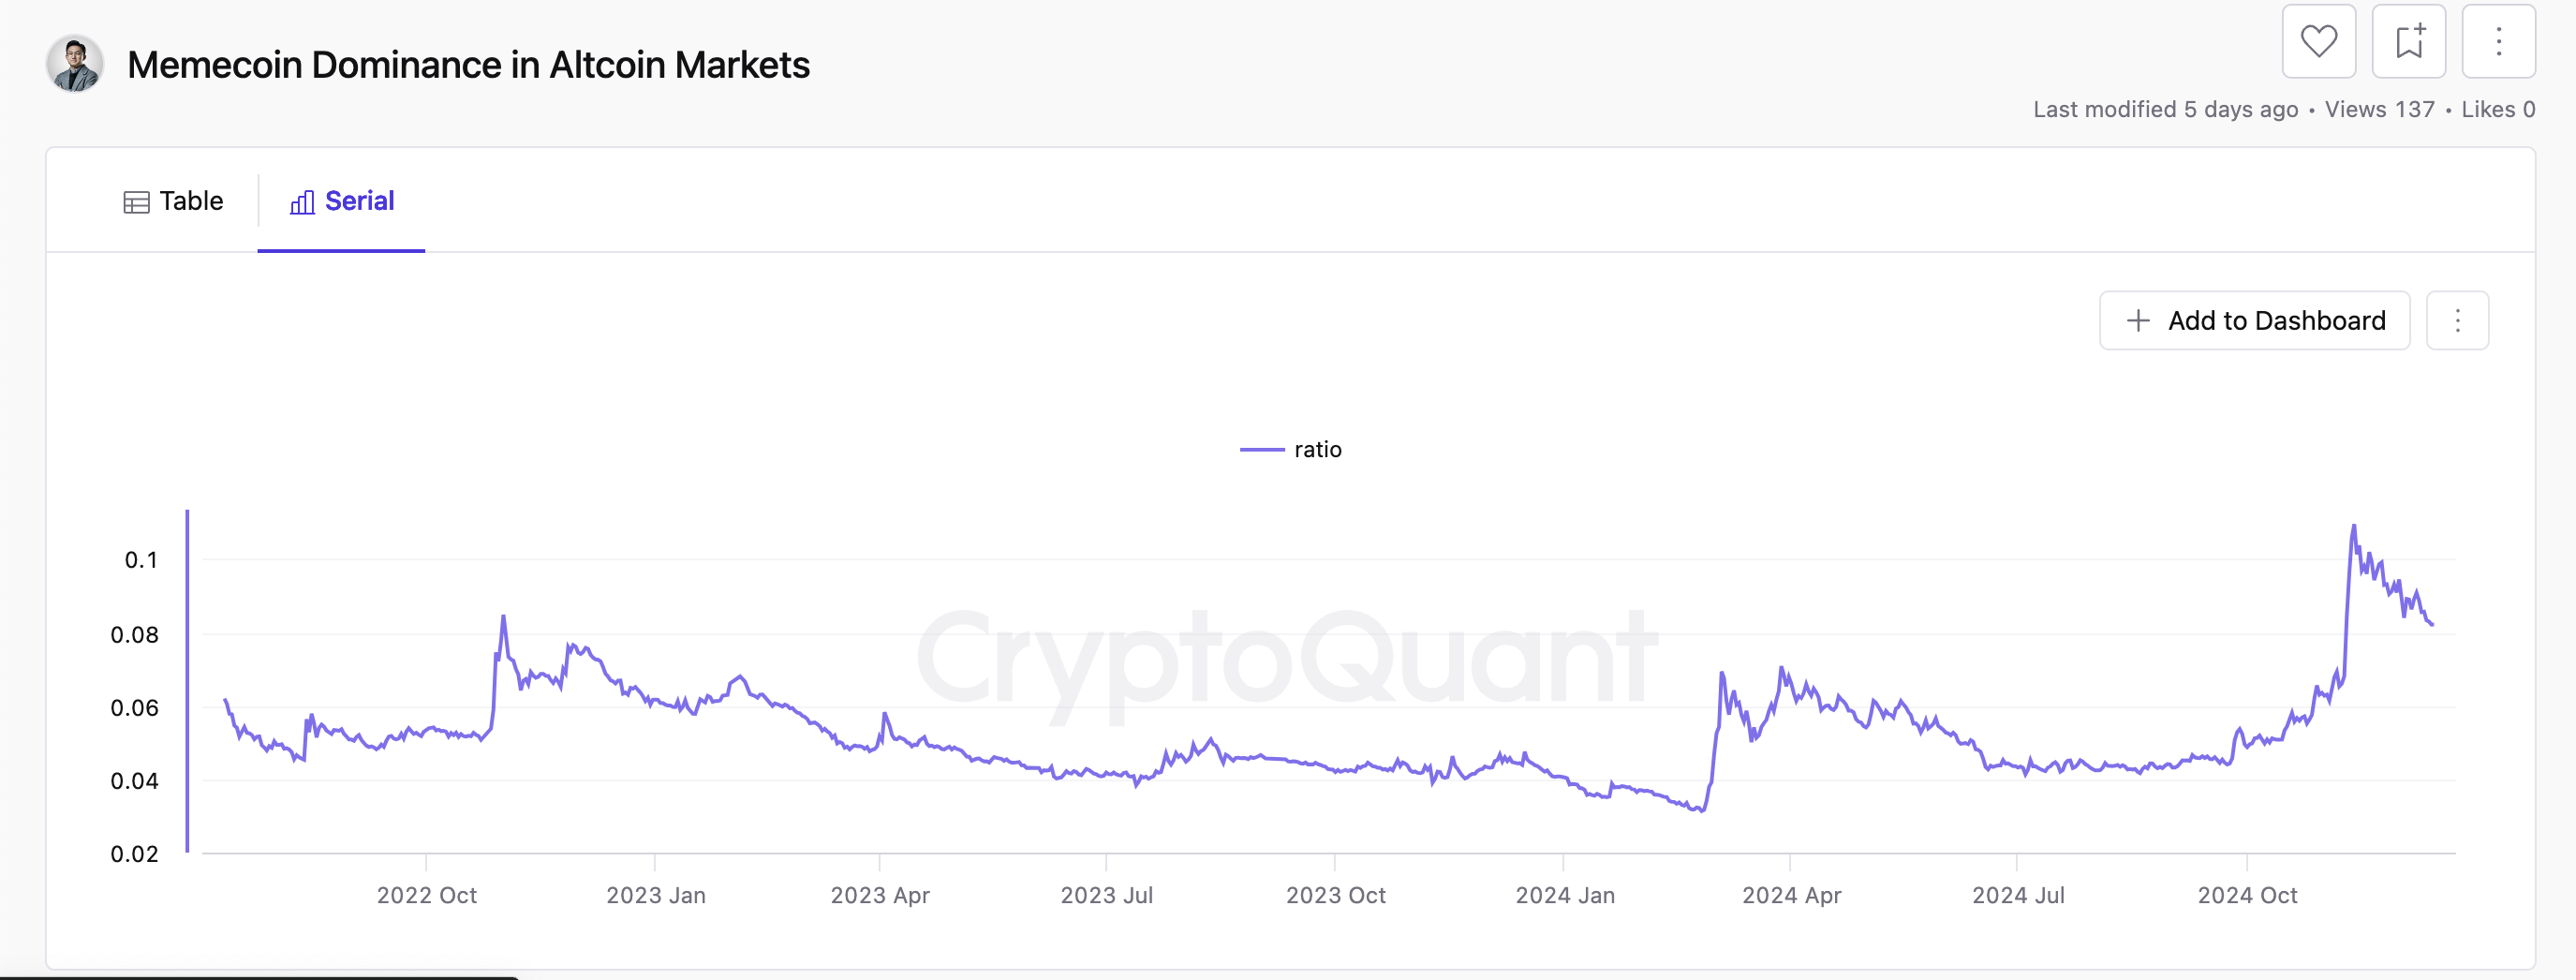This screenshot has height=980, width=2576.
Task: Switch to the Table tab
Action: 173,201
